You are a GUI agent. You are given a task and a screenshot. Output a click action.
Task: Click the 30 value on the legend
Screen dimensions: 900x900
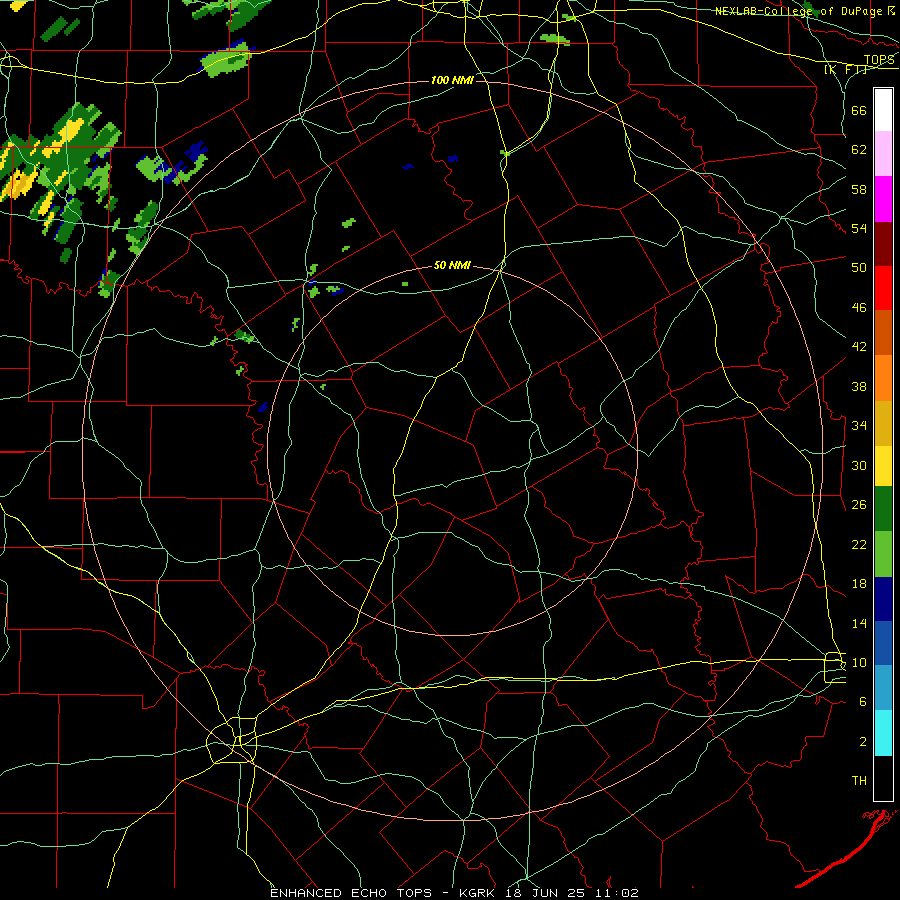(859, 465)
